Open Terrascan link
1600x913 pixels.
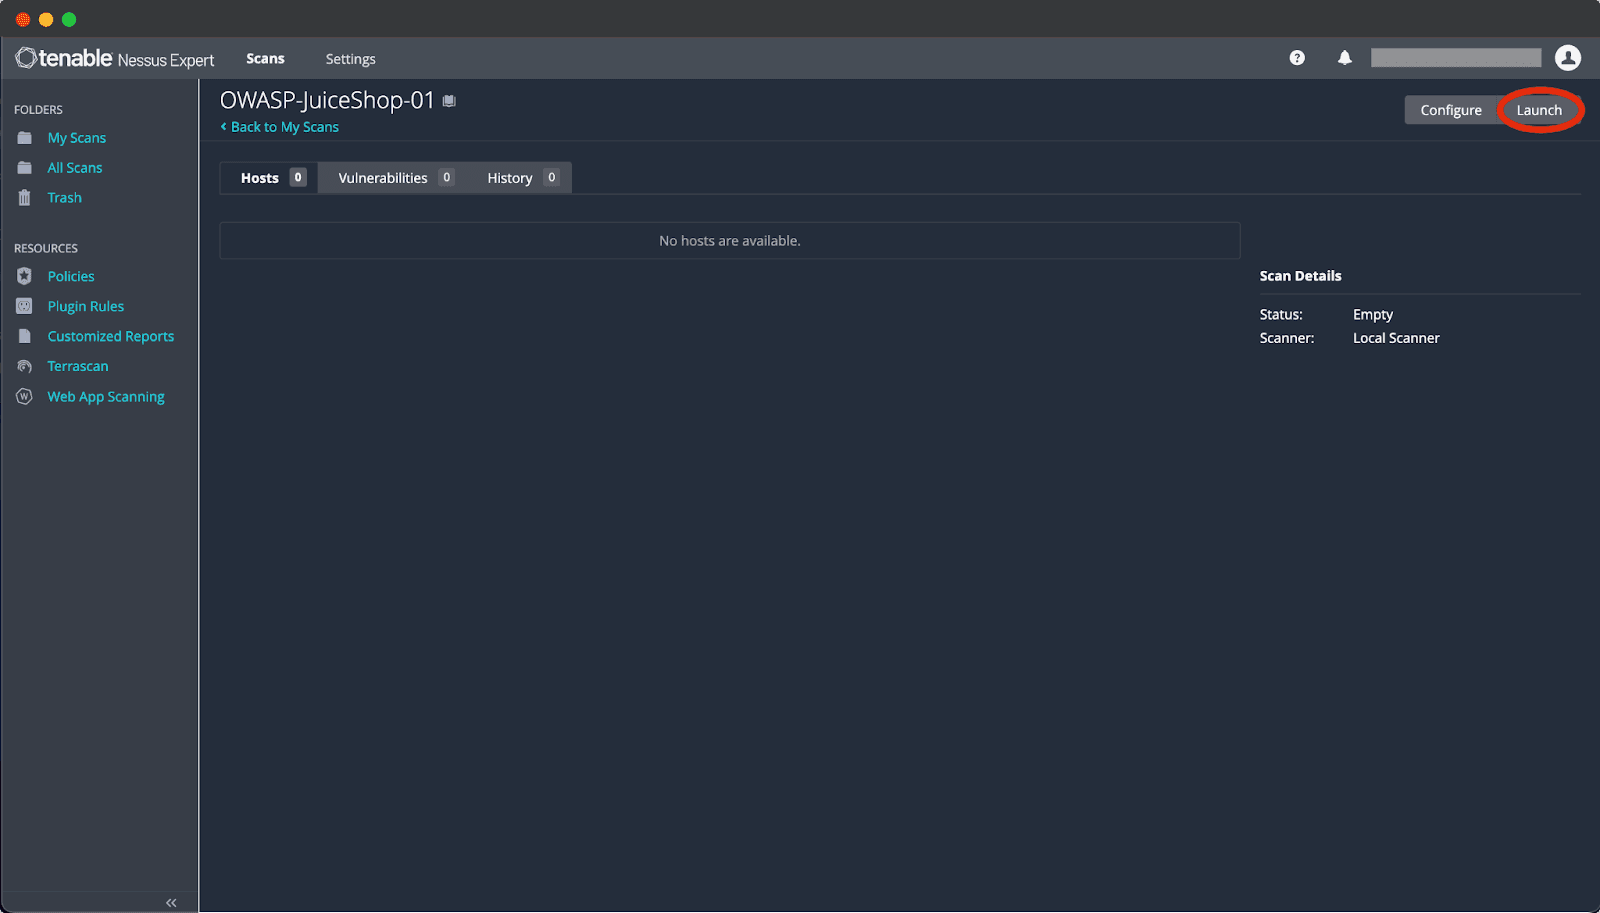pos(78,366)
